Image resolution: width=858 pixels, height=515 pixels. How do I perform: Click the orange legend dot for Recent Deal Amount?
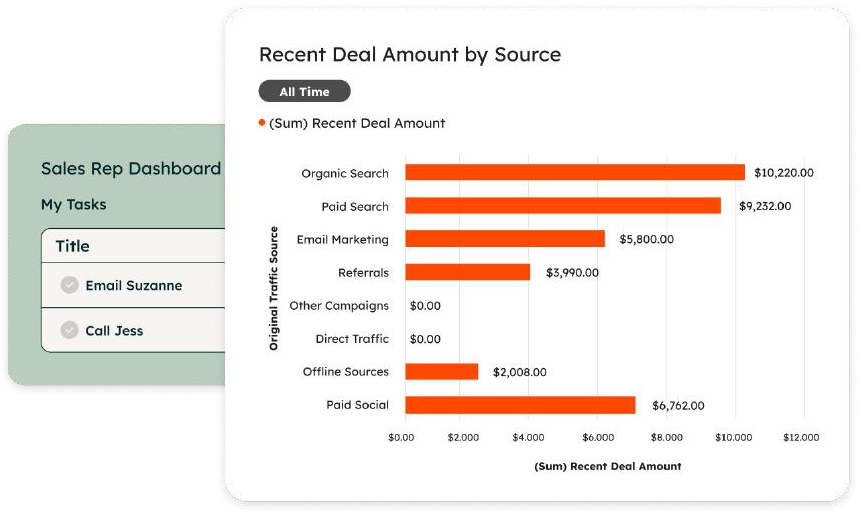[x=262, y=123]
